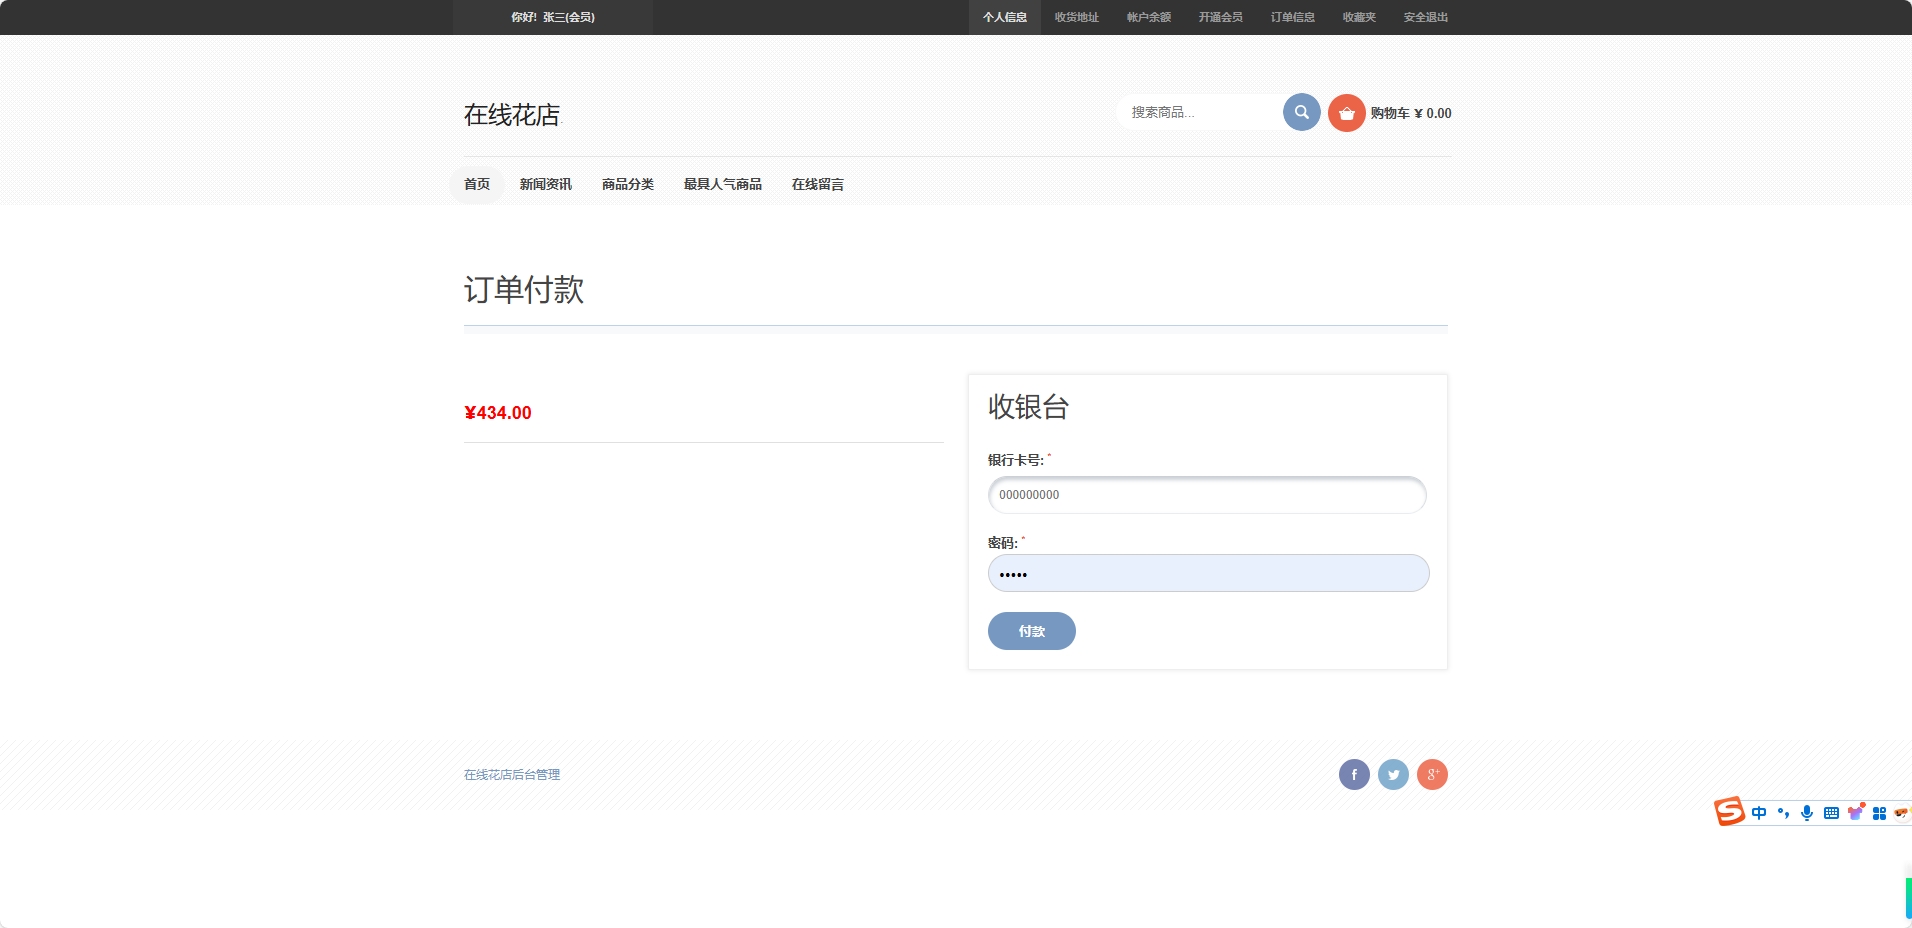Toggle Chinese/English input with 中 icon
The width and height of the screenshot is (1912, 928).
click(x=1758, y=812)
